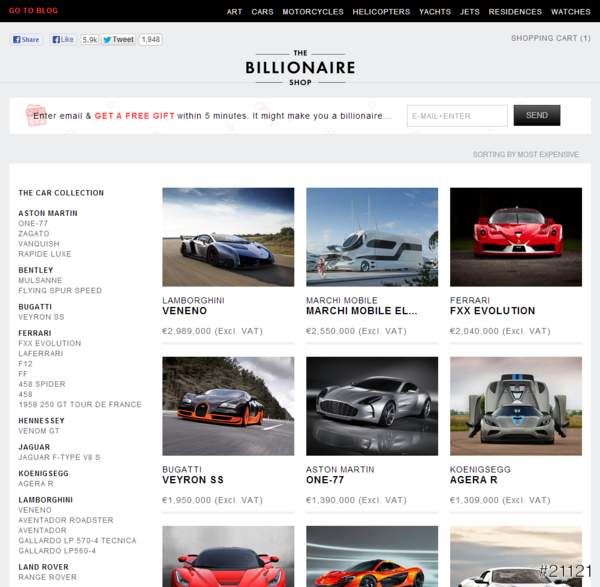600x587 pixels.
Task: Open the ART category in top menu
Action: [234, 11]
